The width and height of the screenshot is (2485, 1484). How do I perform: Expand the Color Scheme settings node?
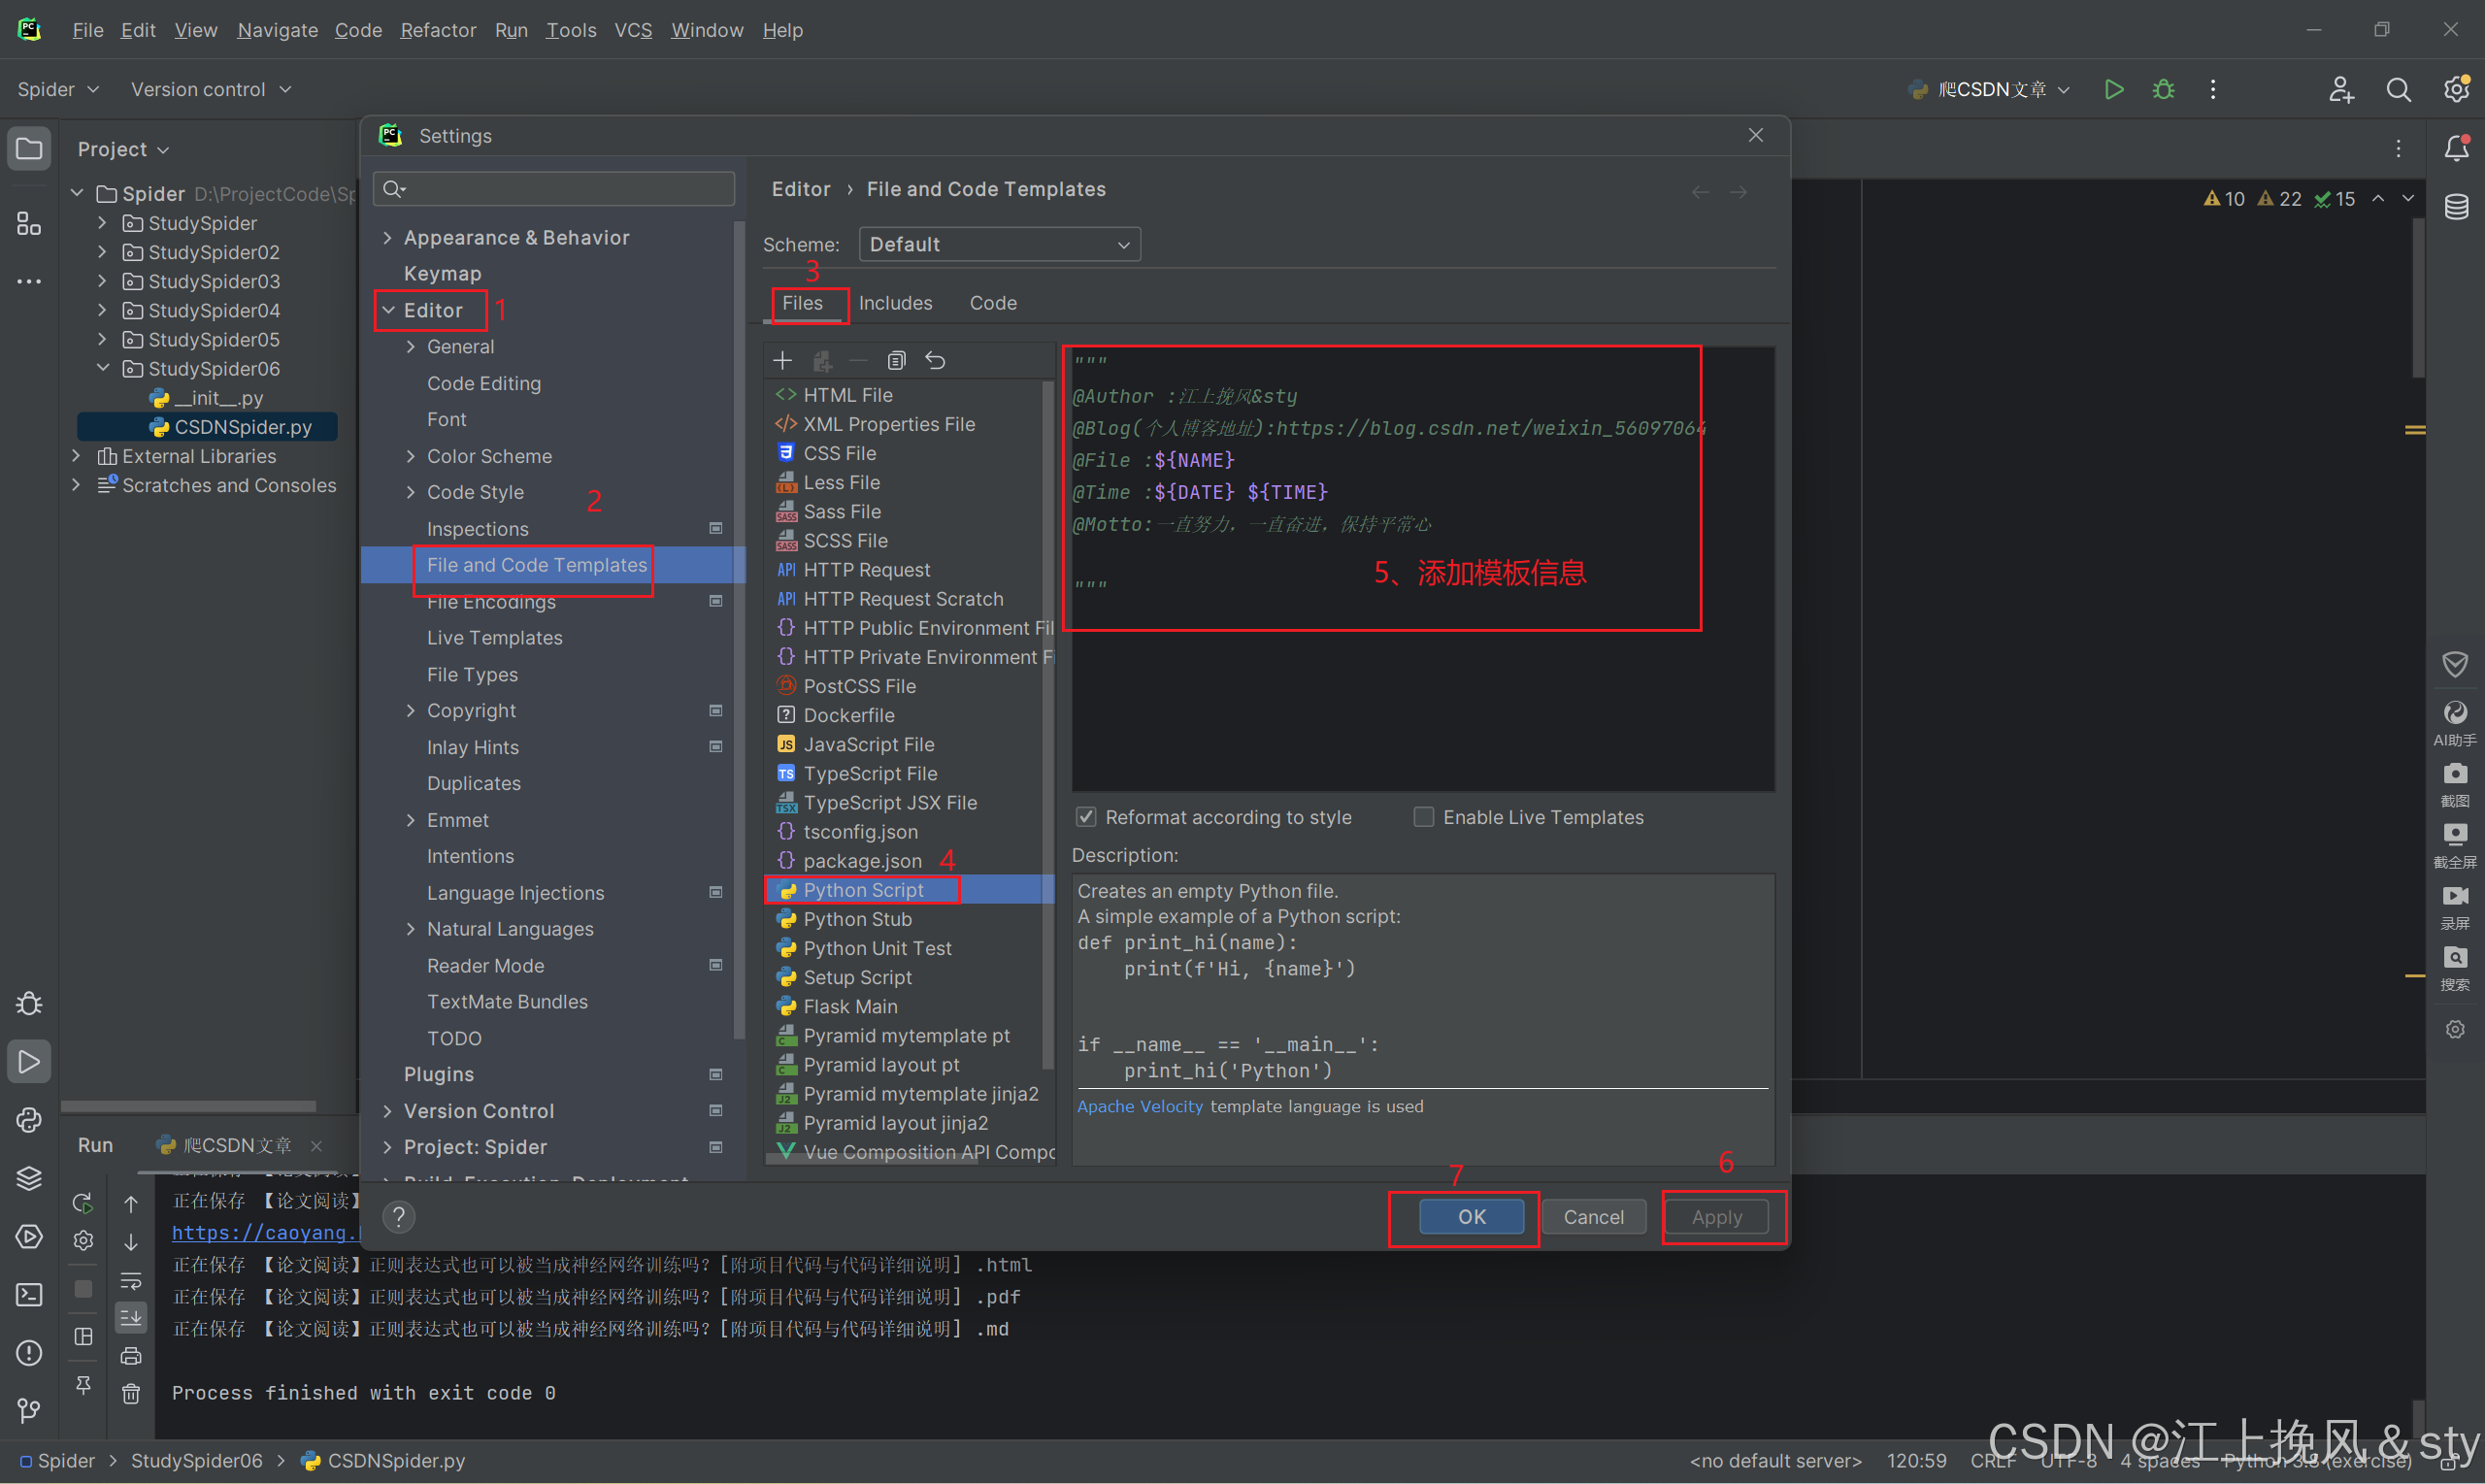pyautogui.click(x=411, y=456)
